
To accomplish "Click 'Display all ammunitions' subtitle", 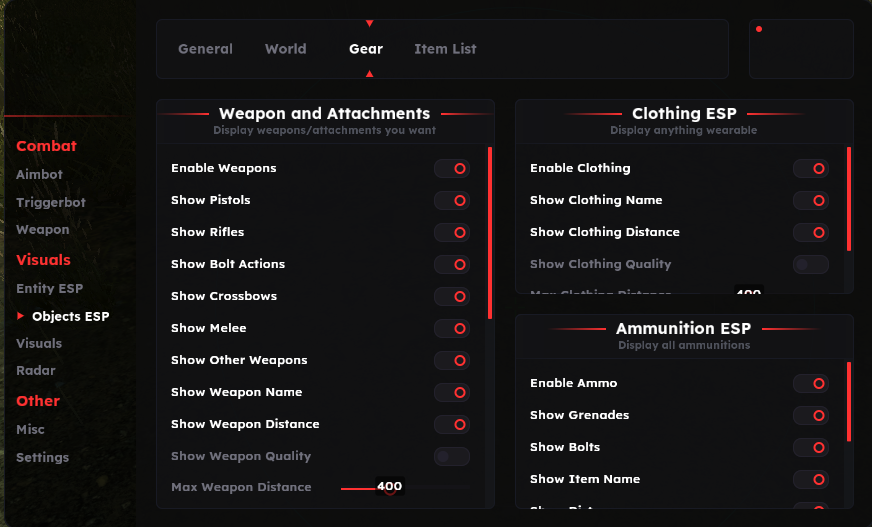I will (x=684, y=345).
